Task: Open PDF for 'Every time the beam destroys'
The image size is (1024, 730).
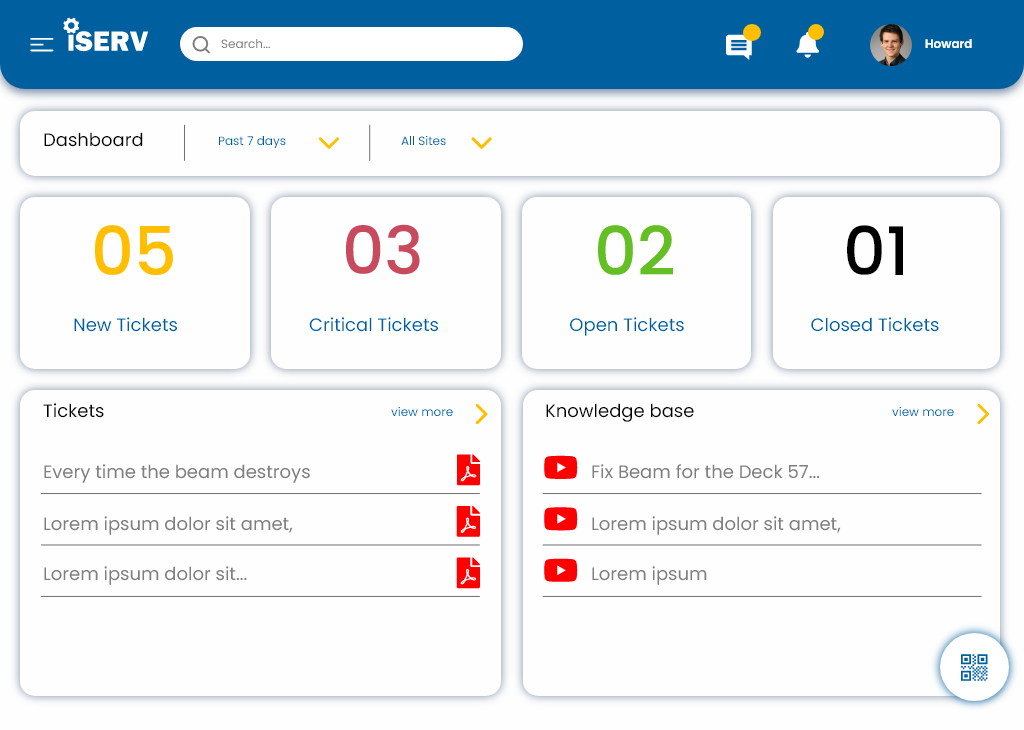Action: (468, 470)
